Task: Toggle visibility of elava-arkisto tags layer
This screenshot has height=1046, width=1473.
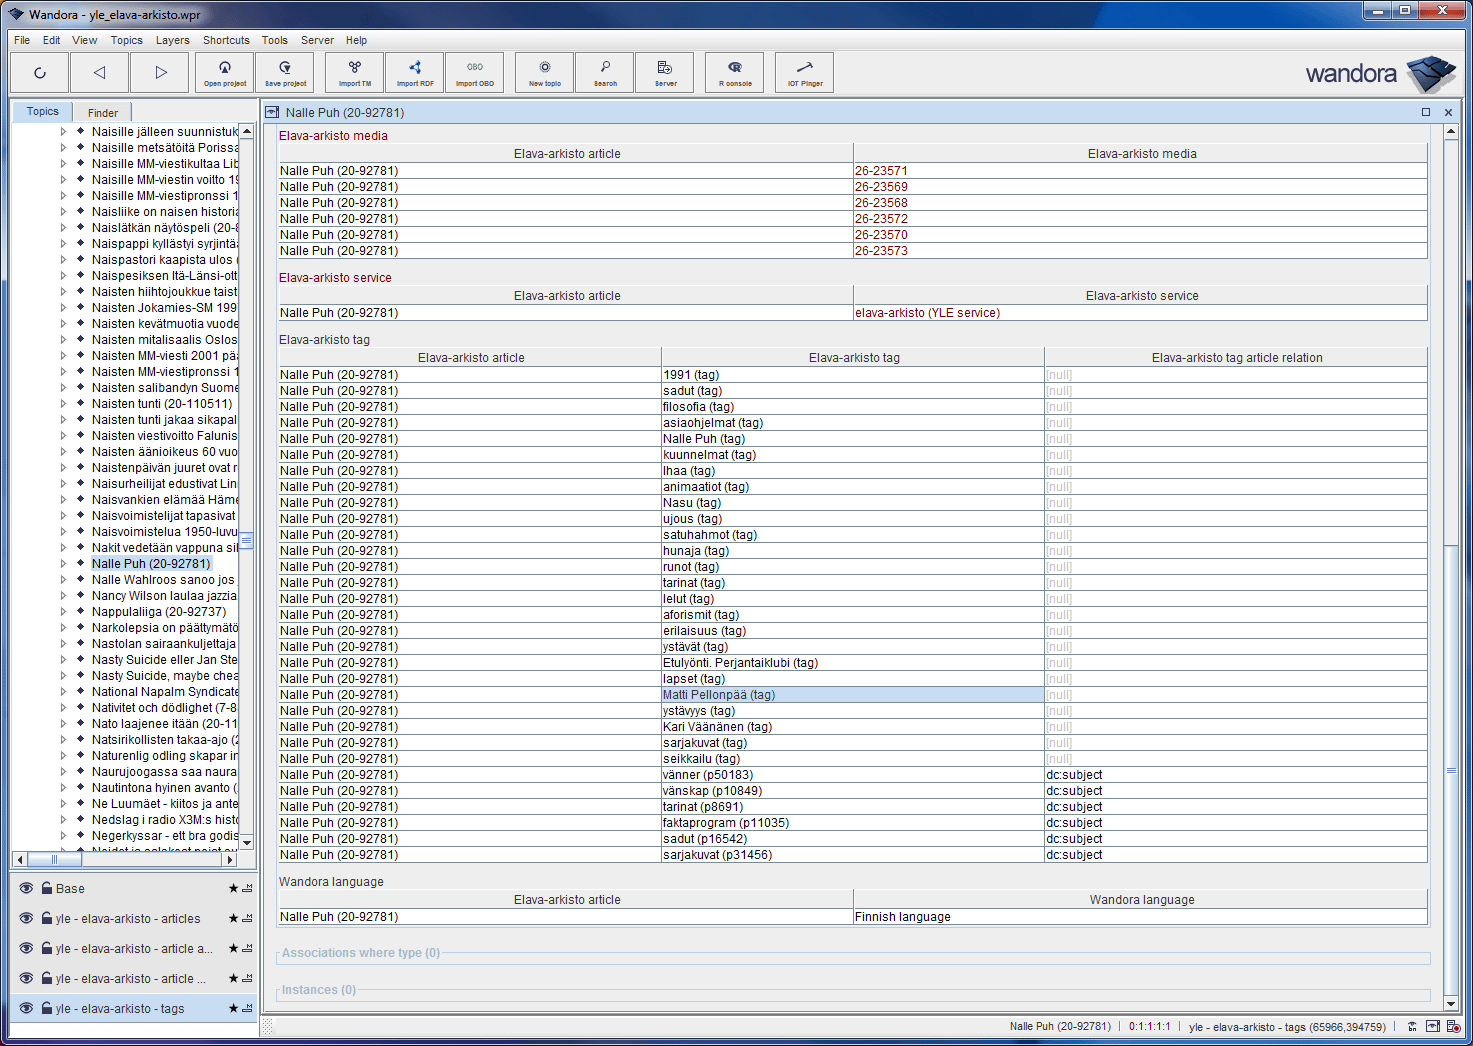Action: tap(27, 1008)
